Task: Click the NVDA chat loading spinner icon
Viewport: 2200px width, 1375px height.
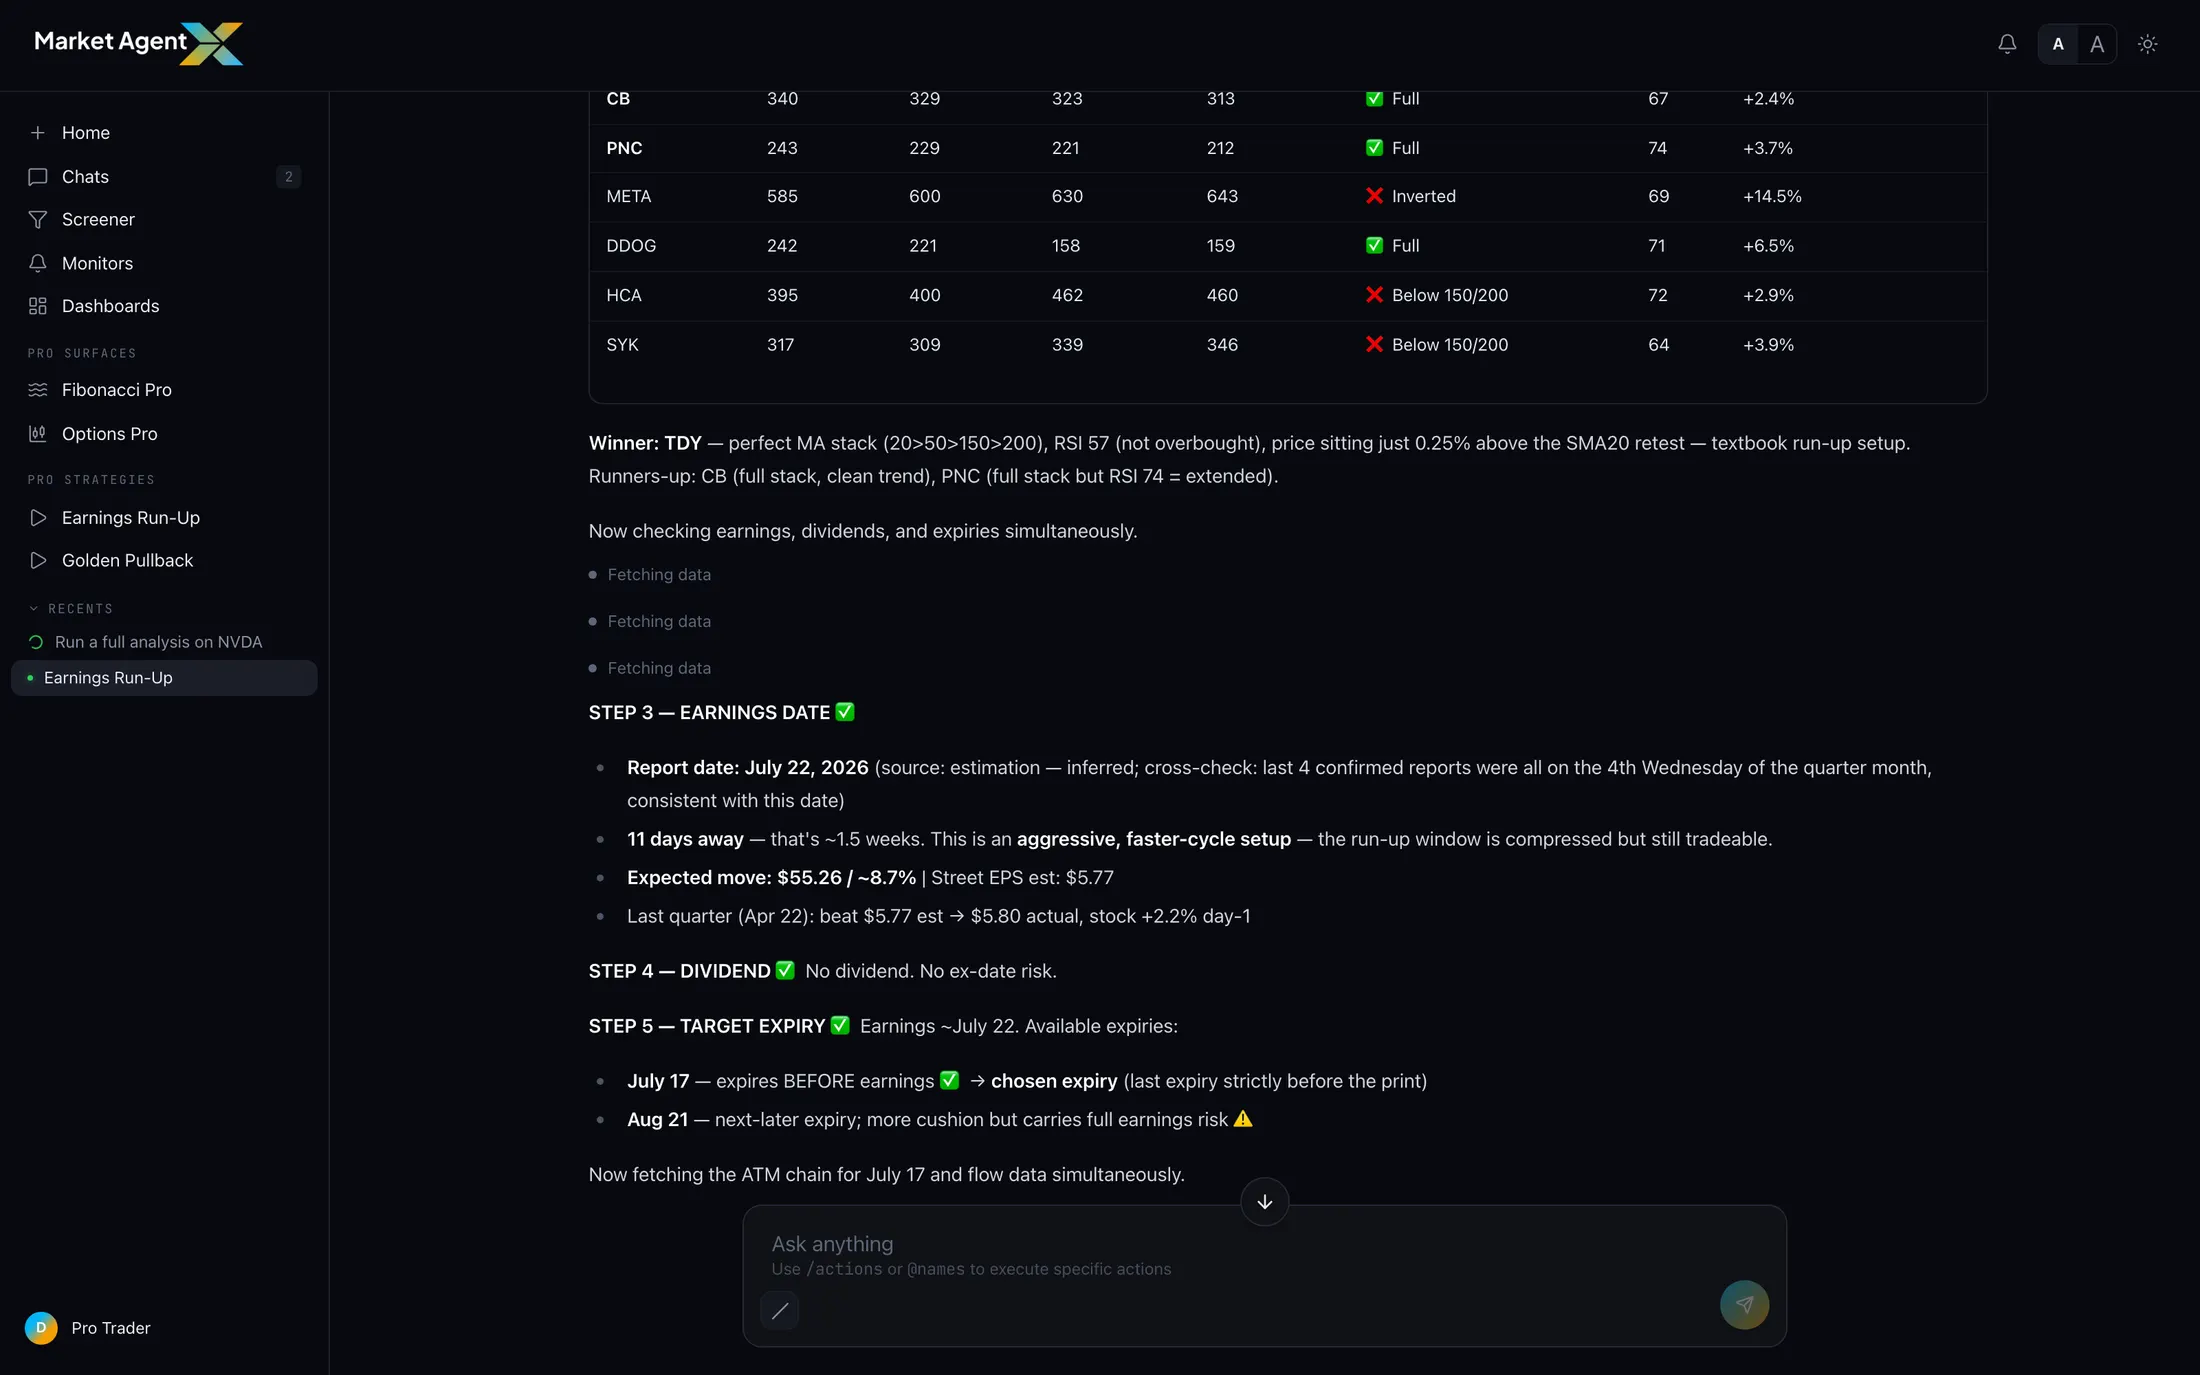Action: (36, 642)
